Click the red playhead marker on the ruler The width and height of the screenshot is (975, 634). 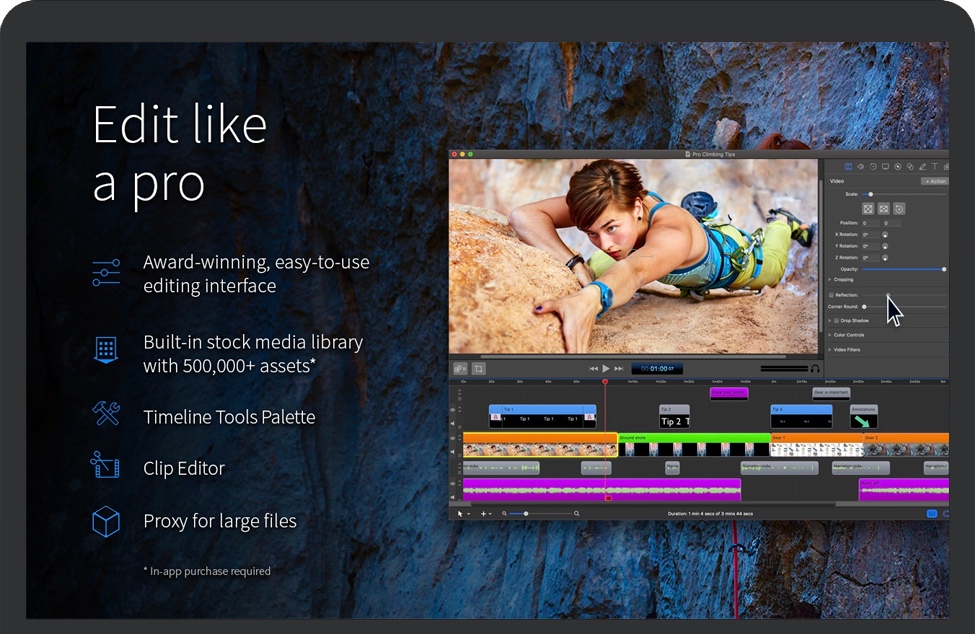[x=605, y=381]
